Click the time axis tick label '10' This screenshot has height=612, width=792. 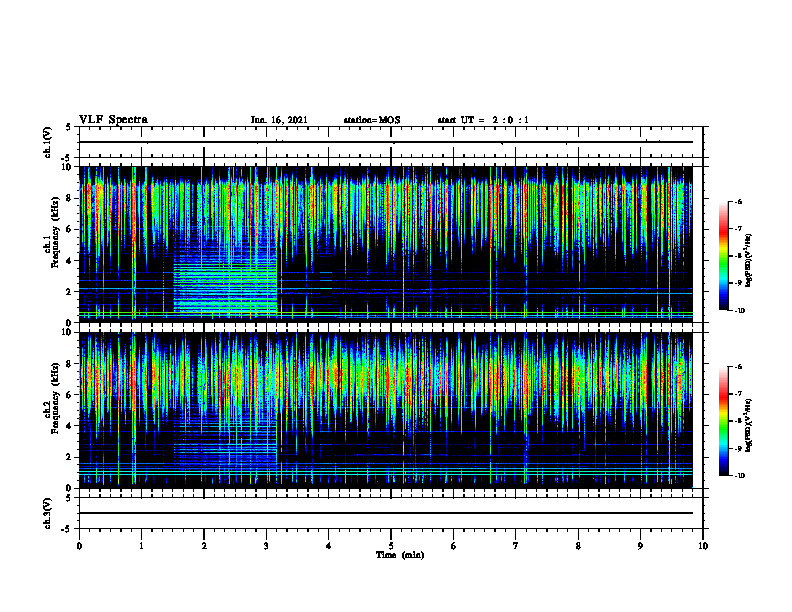(x=703, y=546)
